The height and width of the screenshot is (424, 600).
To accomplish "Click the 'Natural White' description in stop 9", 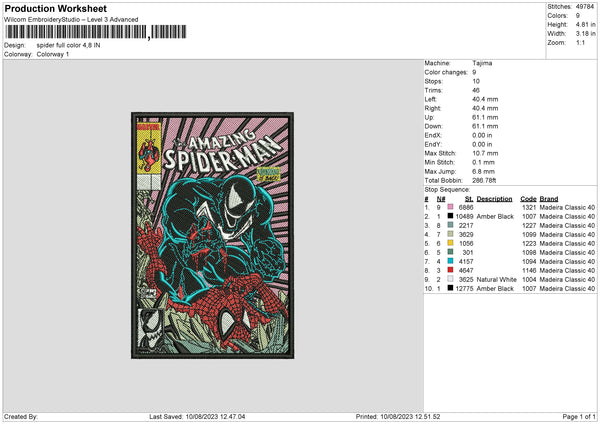I will [497, 279].
